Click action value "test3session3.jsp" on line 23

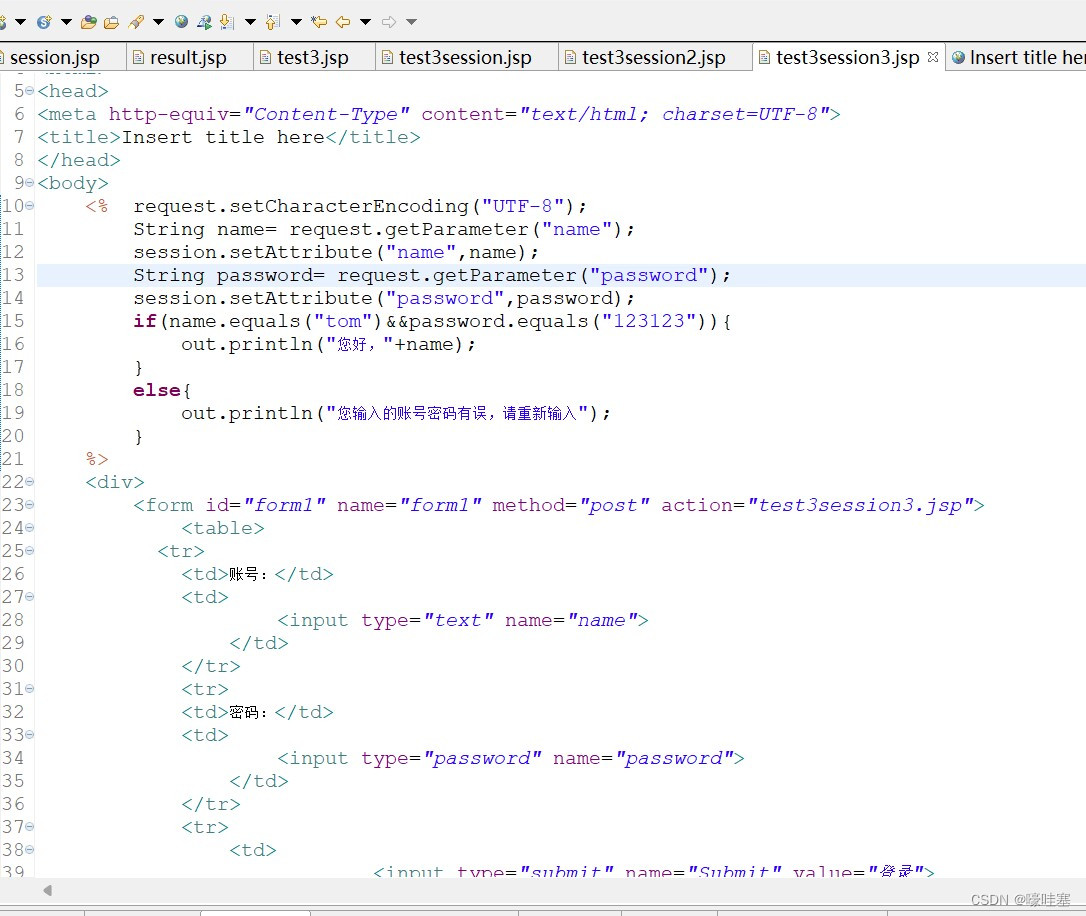(x=861, y=505)
